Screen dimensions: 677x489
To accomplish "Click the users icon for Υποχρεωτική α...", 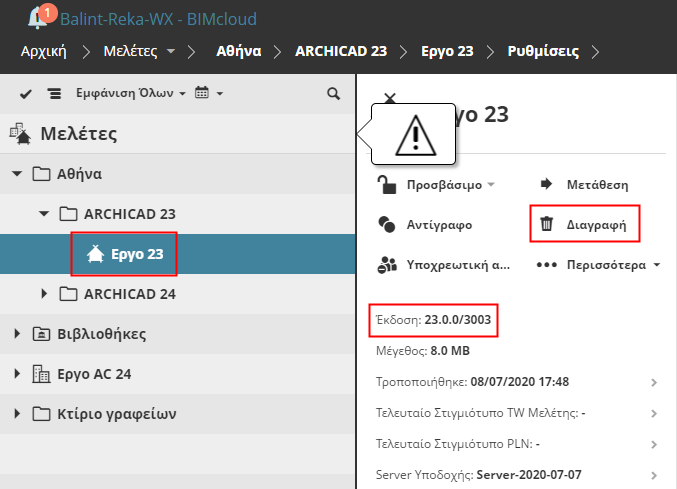I will (x=387, y=265).
